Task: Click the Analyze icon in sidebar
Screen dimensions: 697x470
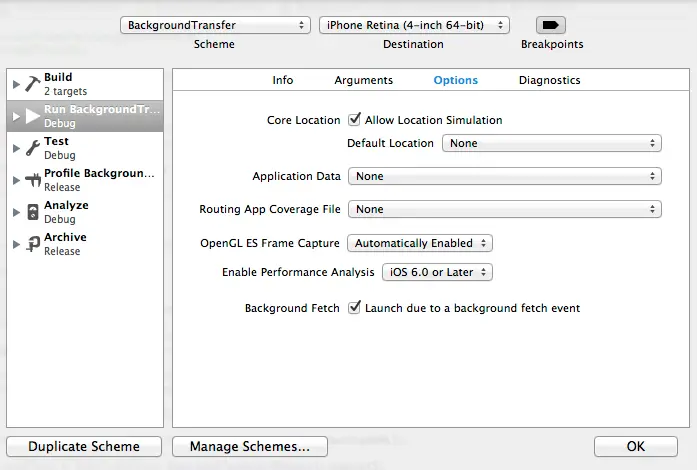Action: coord(32,212)
